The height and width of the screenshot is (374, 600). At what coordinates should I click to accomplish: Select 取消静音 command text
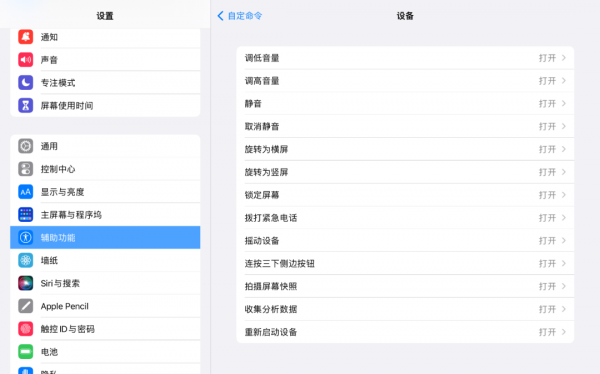tap(262, 126)
